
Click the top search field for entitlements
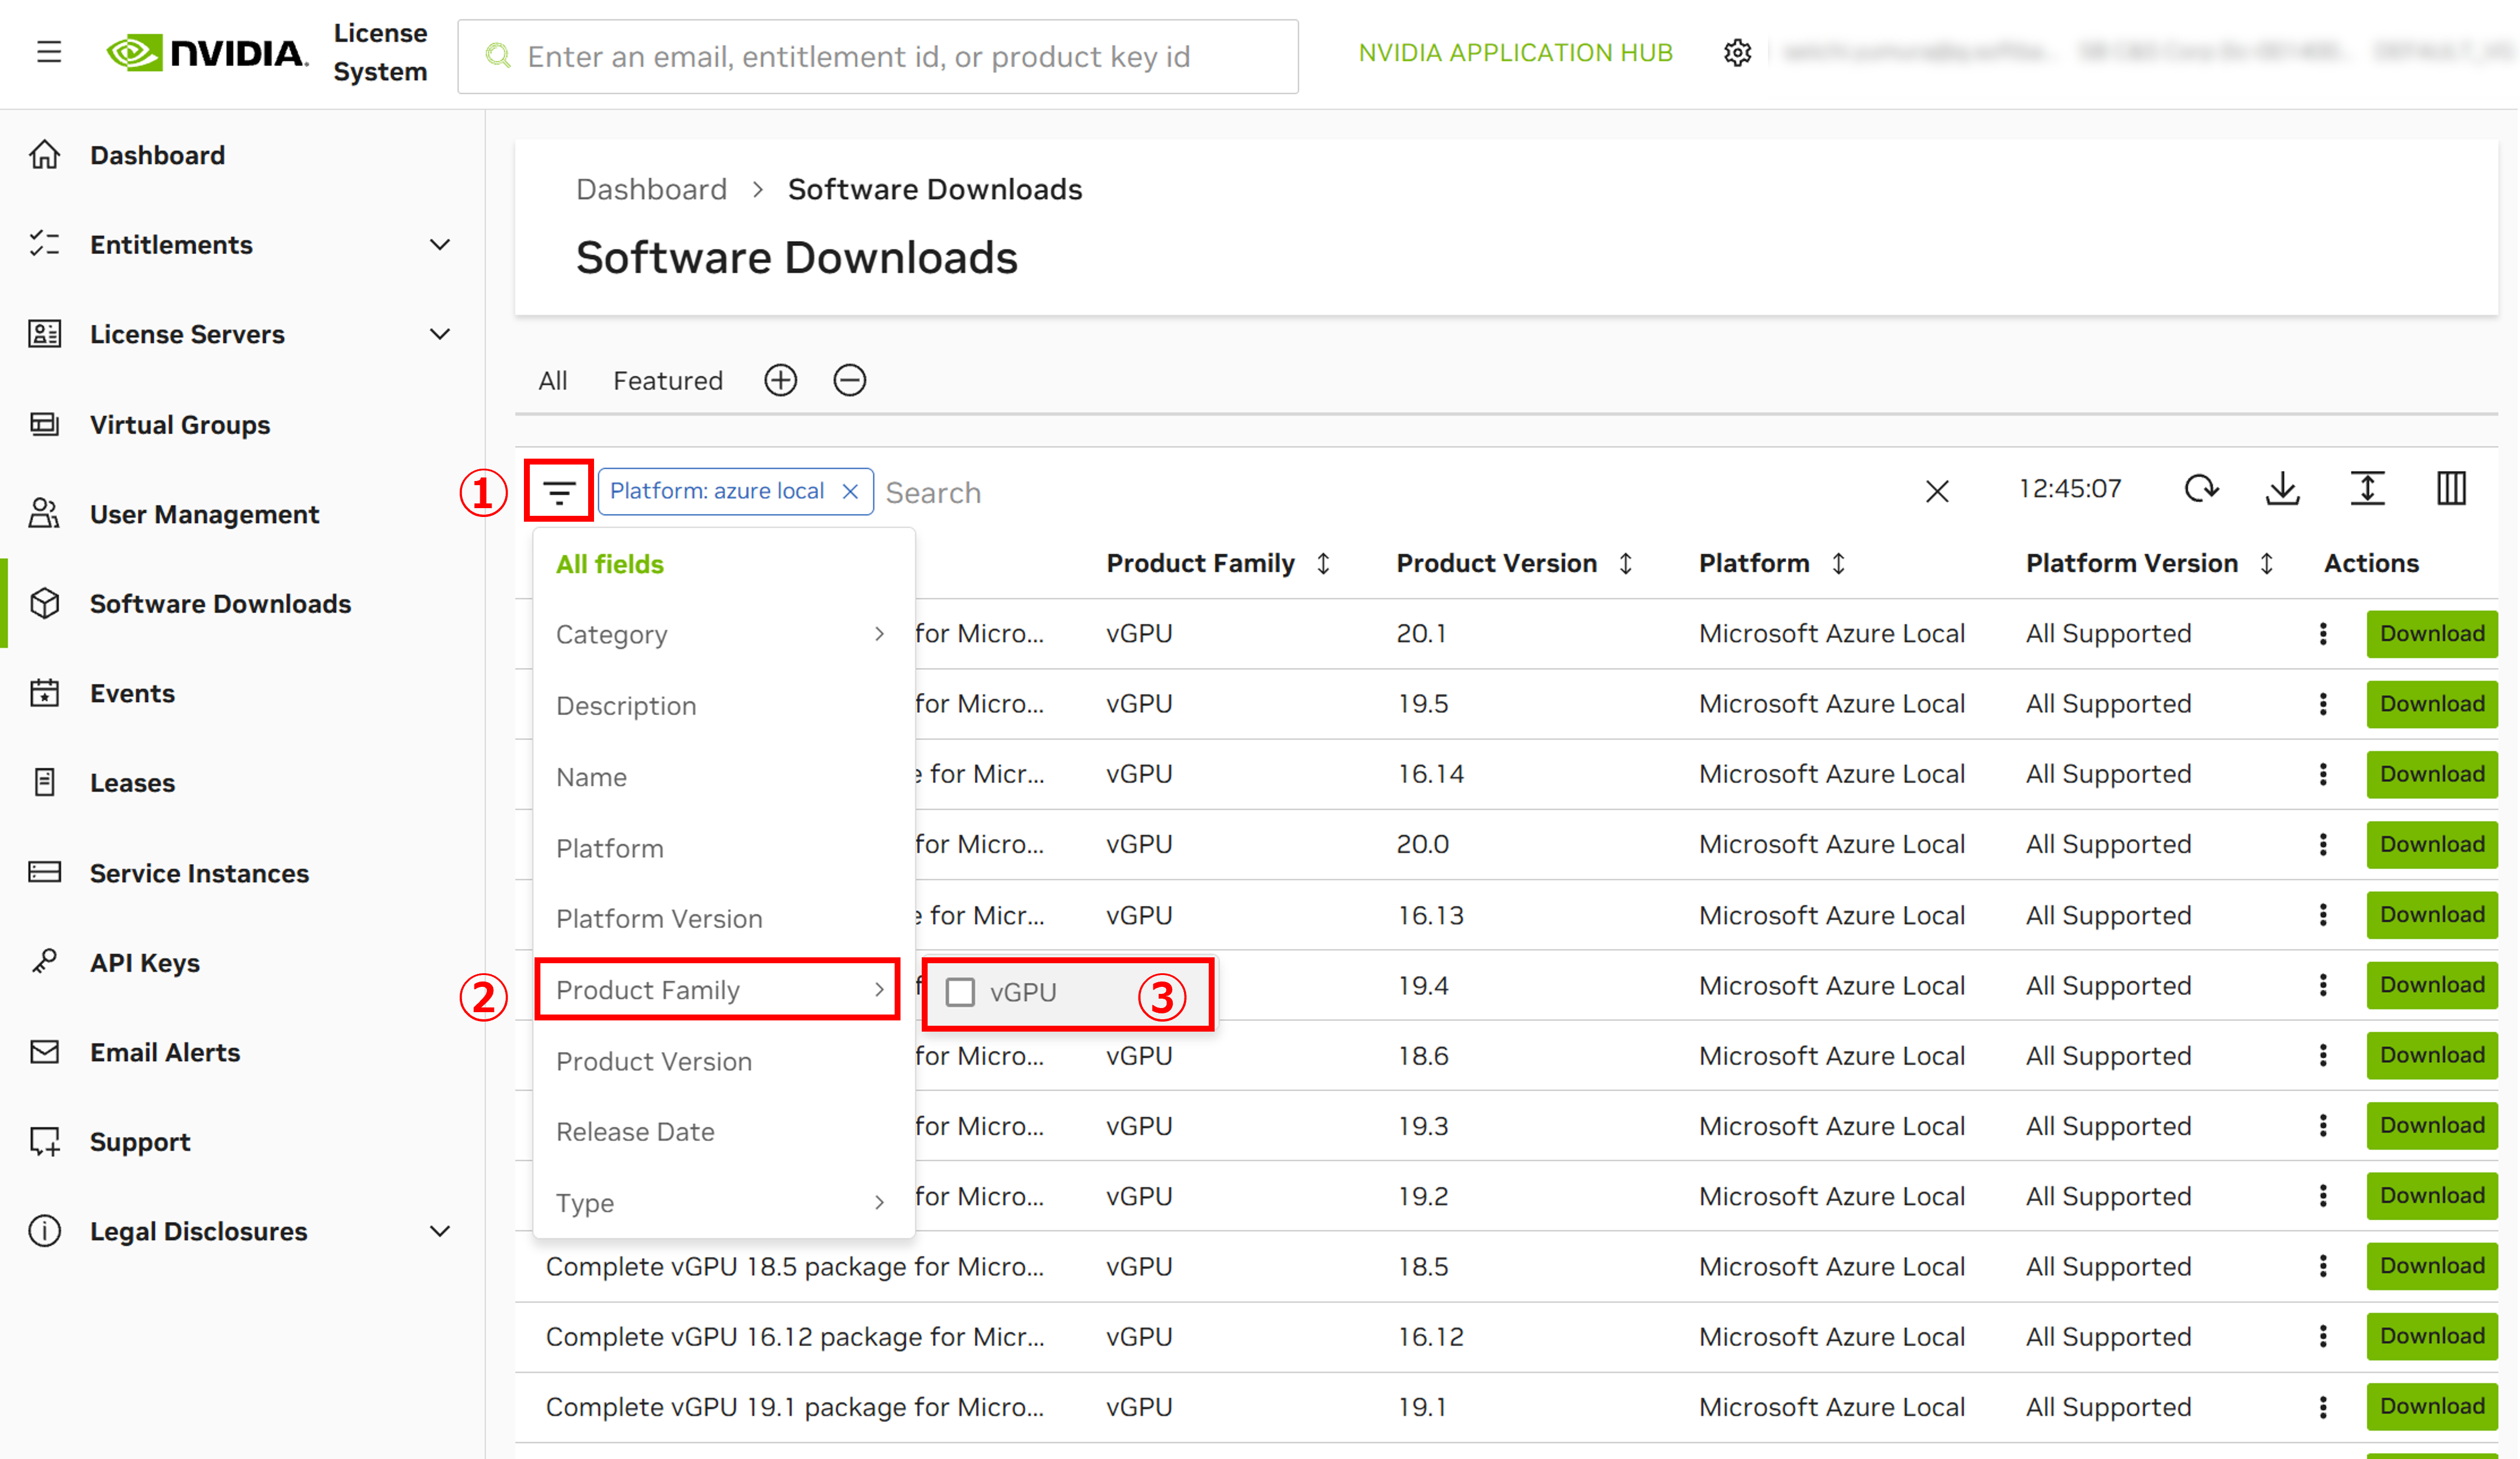tap(878, 57)
